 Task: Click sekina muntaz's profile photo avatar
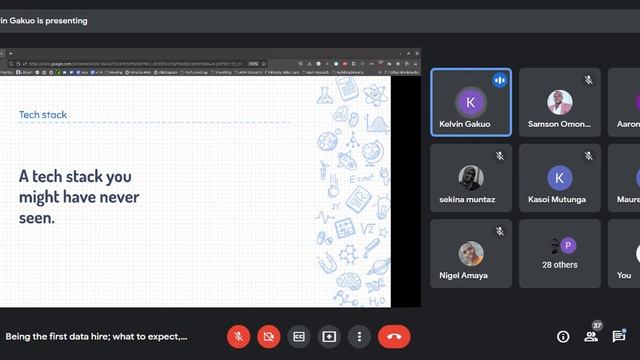point(471,178)
